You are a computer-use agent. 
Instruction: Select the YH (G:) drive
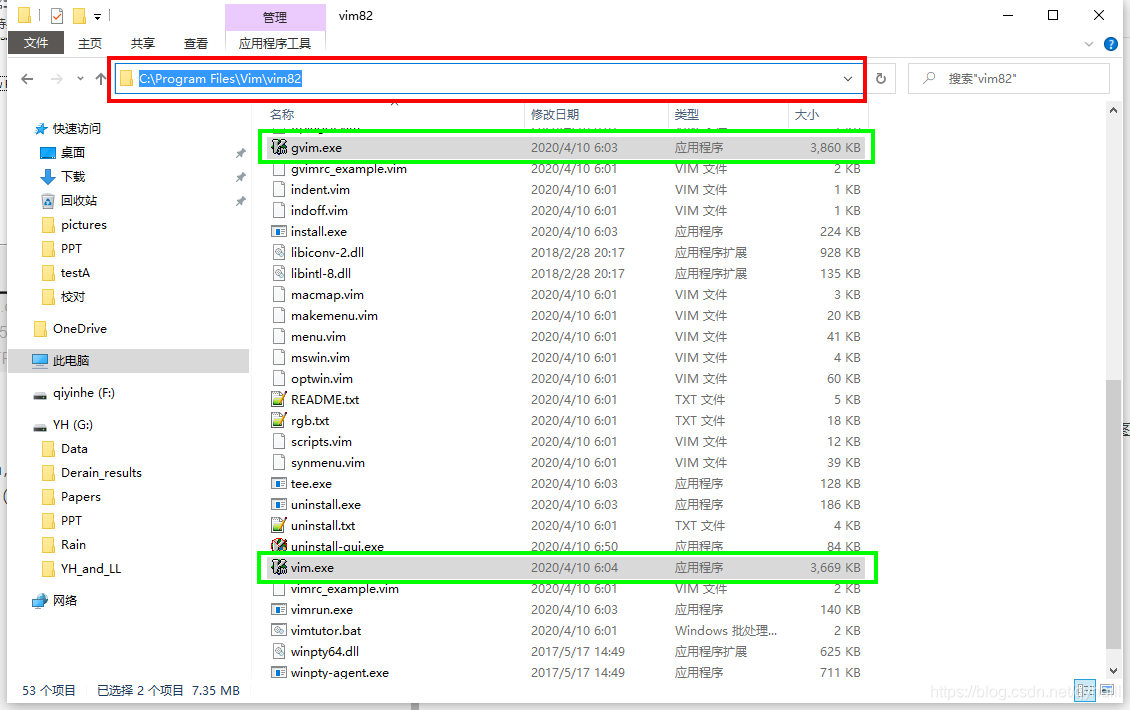[x=72, y=425]
